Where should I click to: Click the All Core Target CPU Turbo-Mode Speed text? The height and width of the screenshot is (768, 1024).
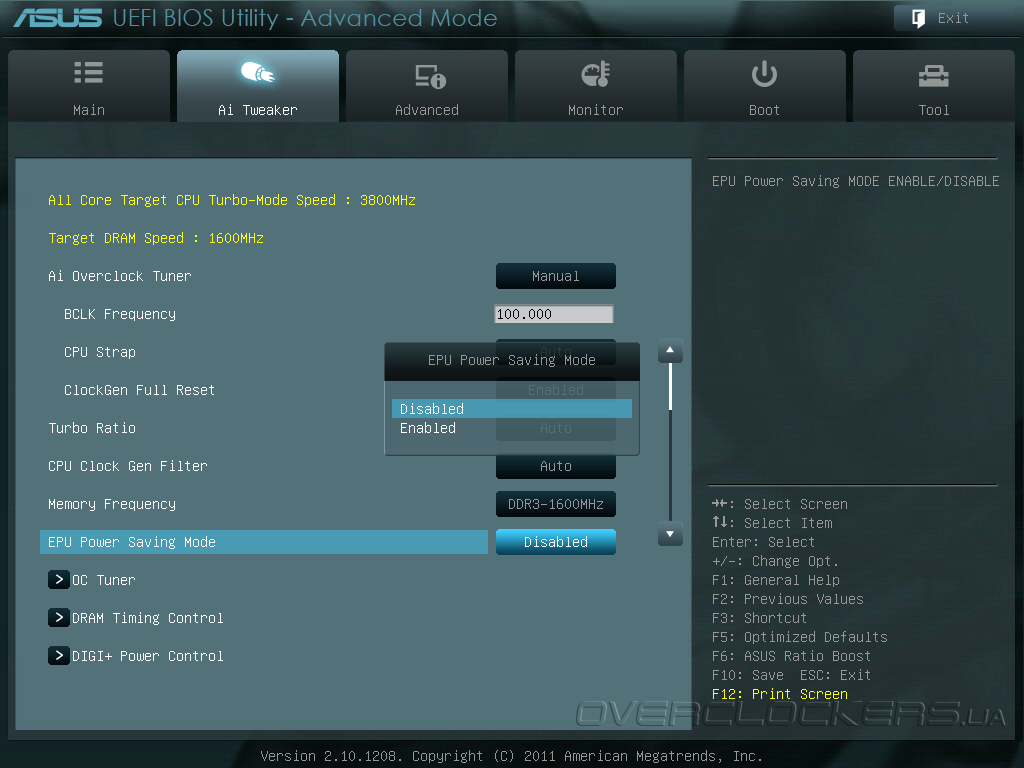pos(232,200)
